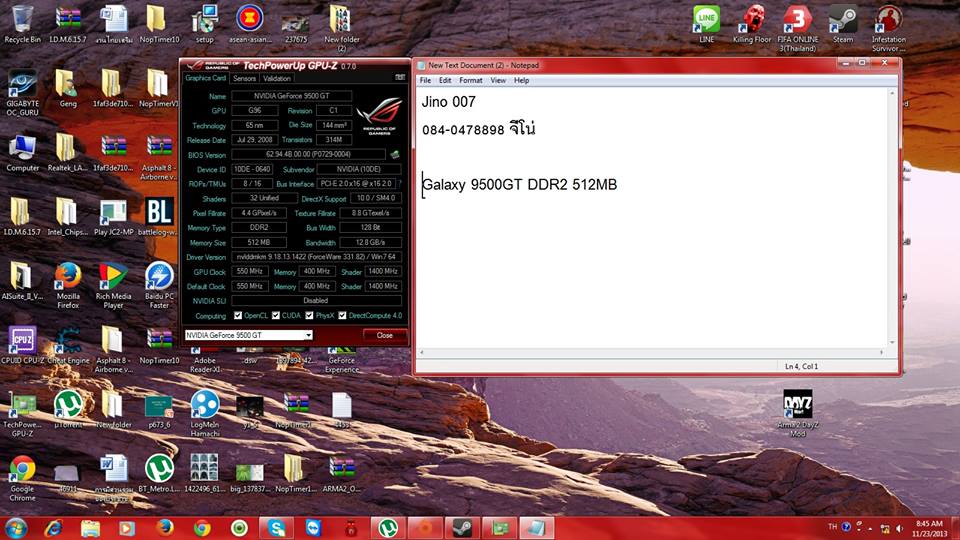Launch Killing Floor desktop shortcut
Screen dimensions: 960x540
[752, 23]
